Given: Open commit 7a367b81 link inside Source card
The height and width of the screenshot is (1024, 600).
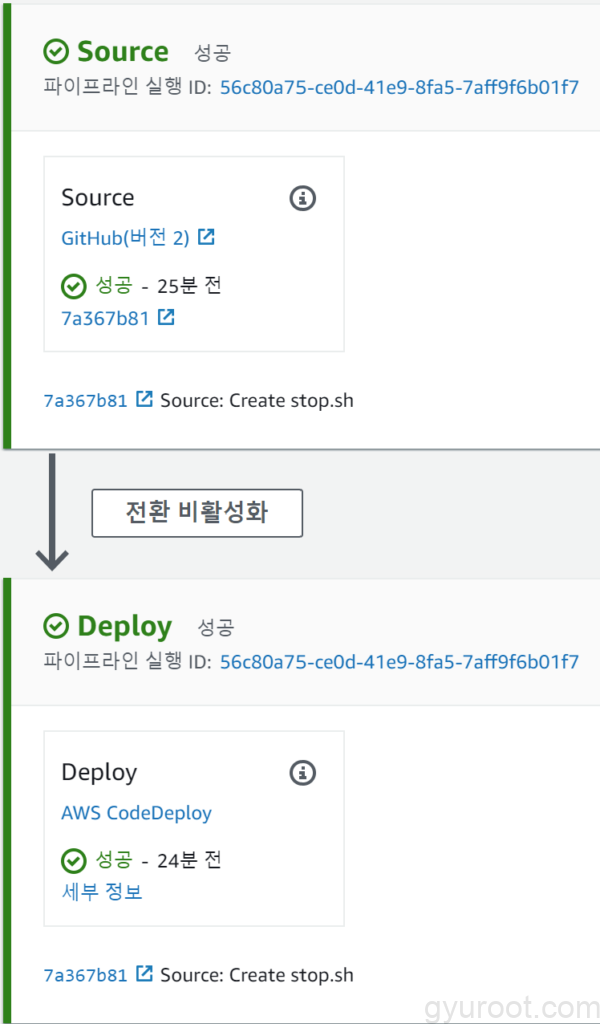Looking at the screenshot, I should pyautogui.click(x=105, y=318).
